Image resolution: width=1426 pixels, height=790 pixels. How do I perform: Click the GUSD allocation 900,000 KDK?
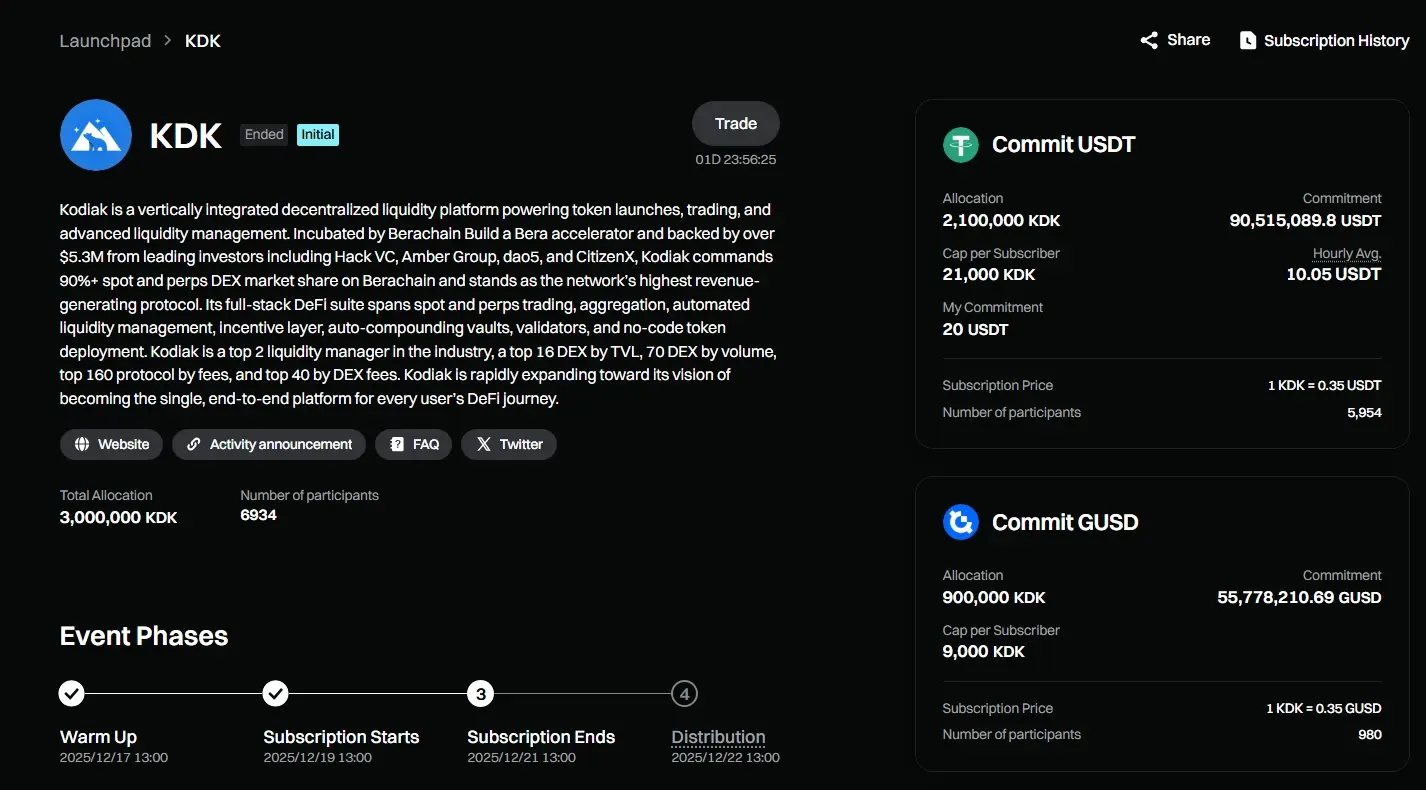point(994,597)
